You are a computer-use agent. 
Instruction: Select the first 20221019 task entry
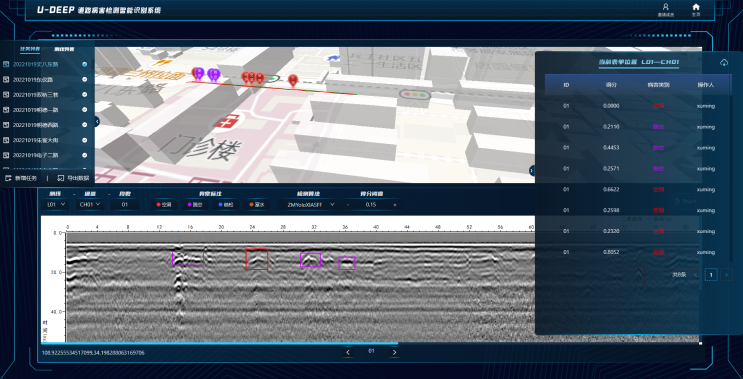click(x=45, y=64)
